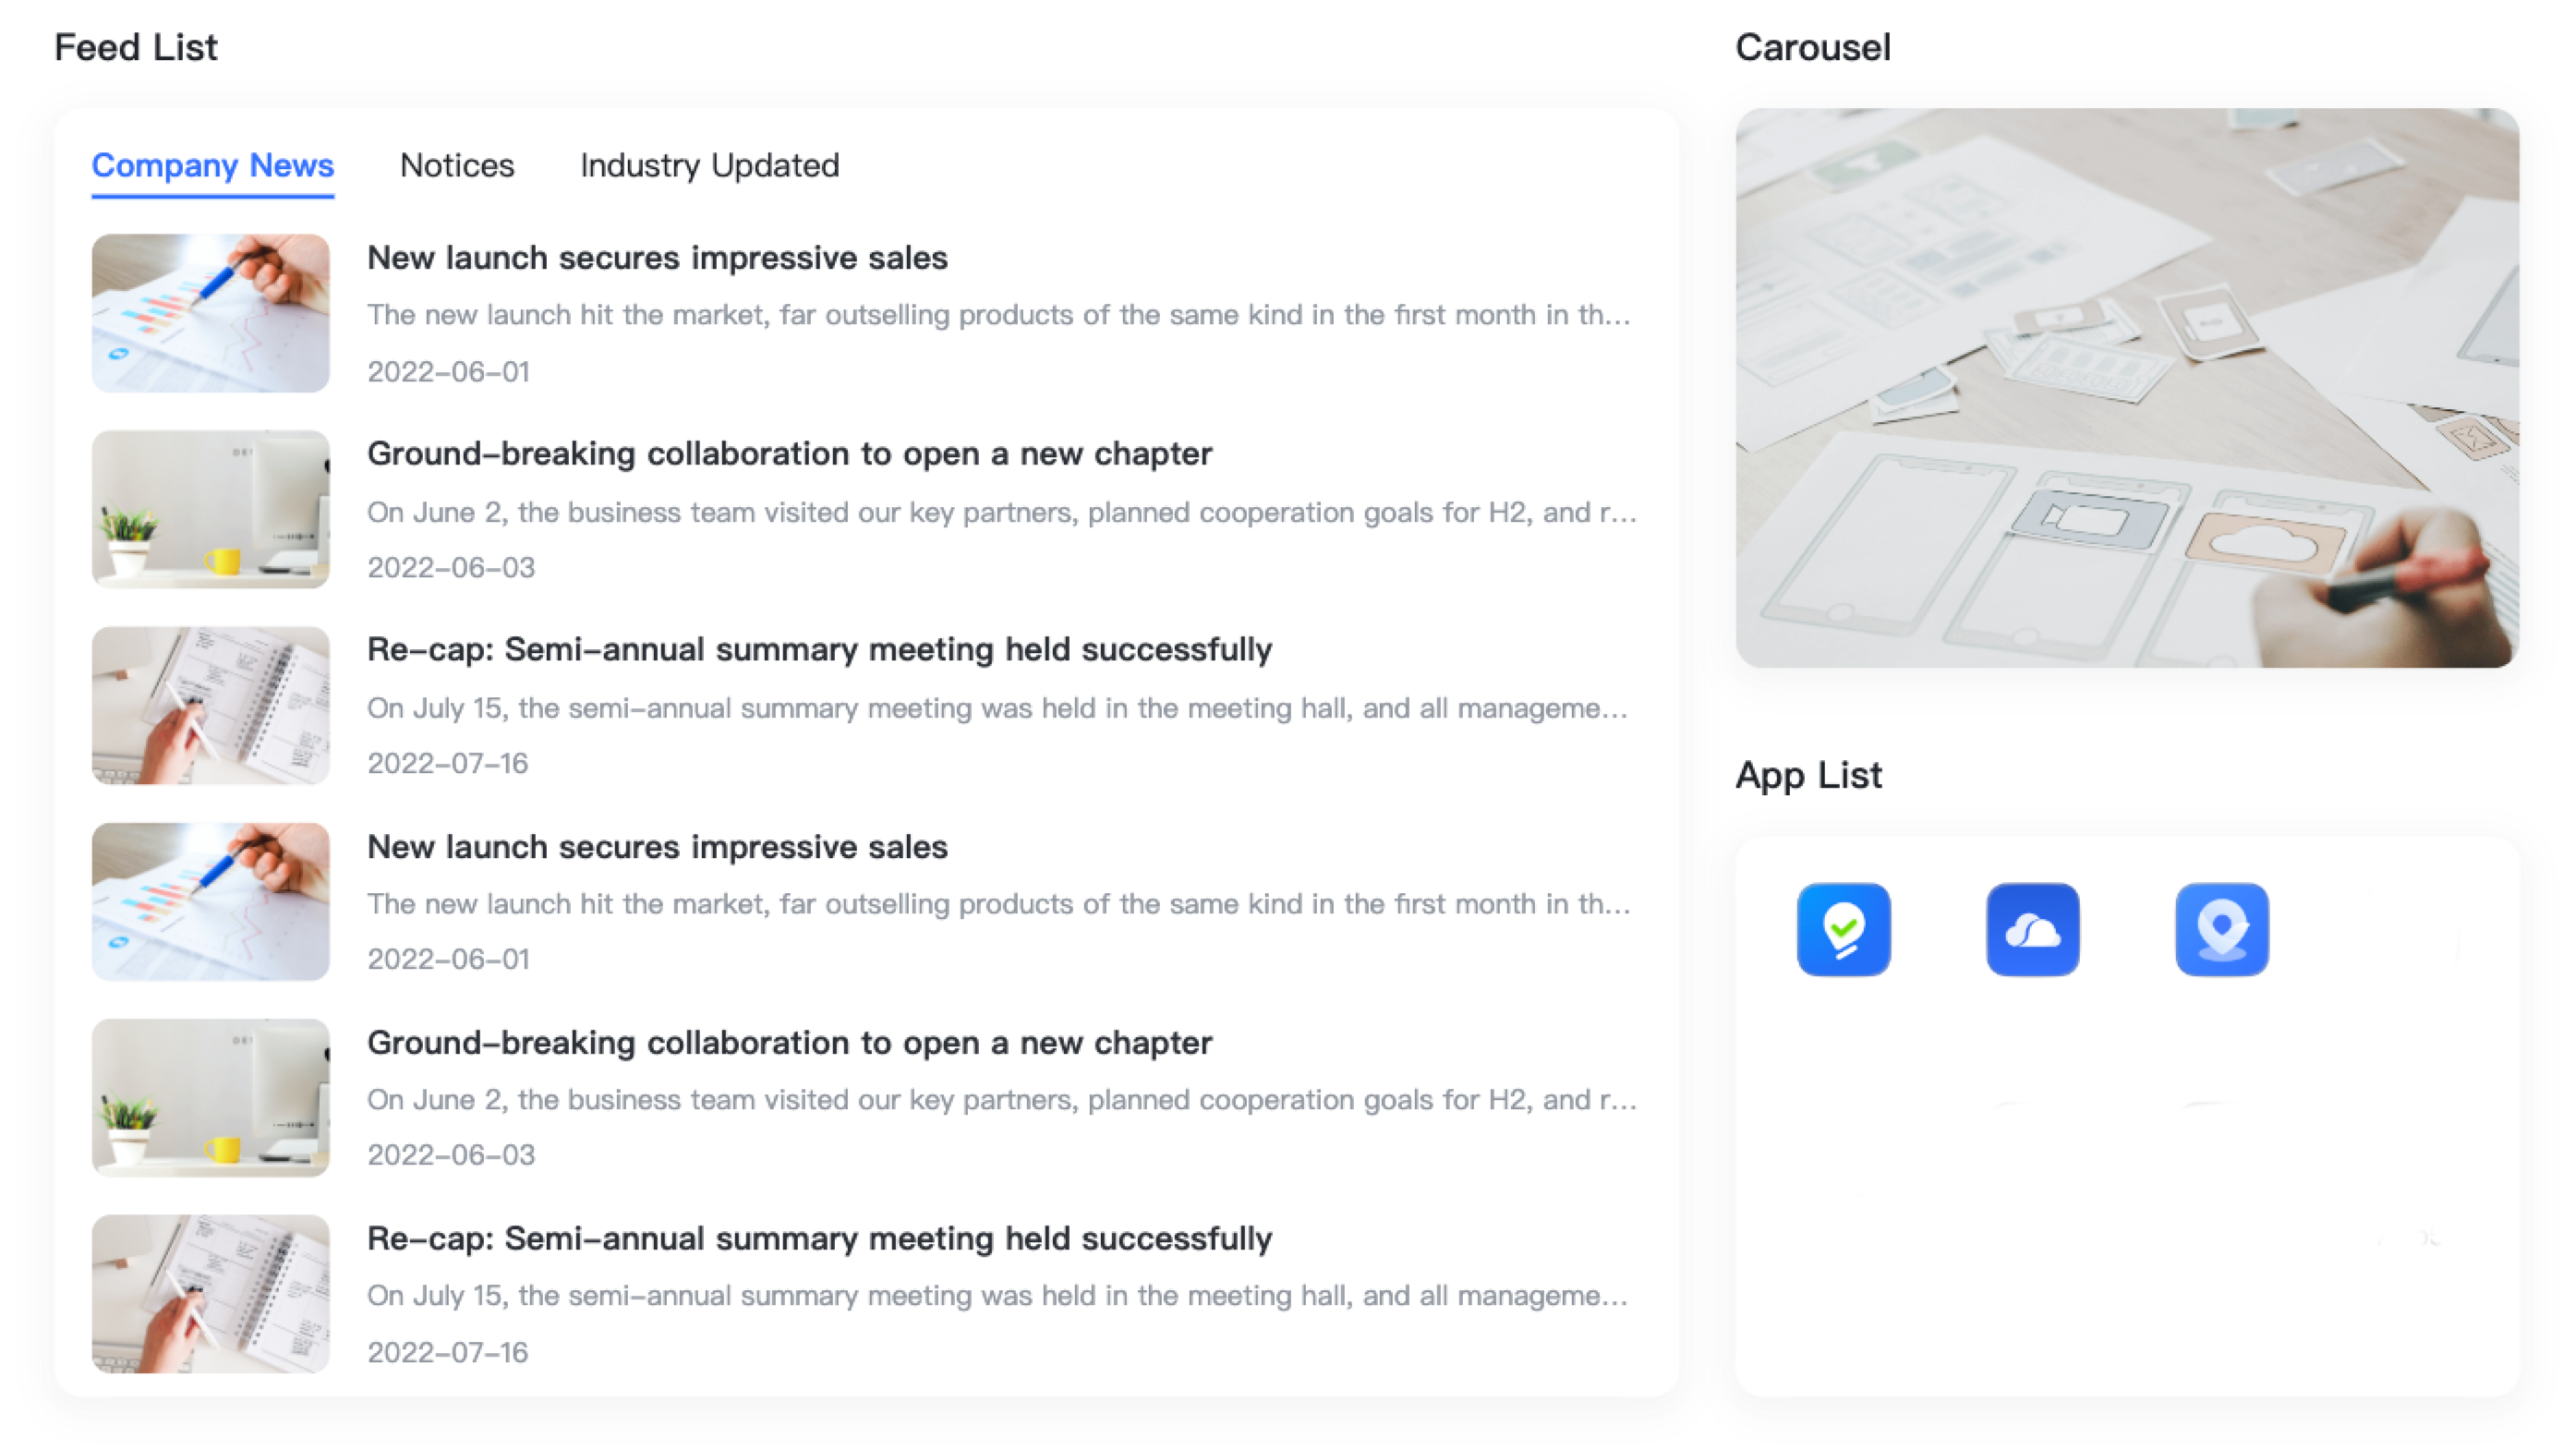The width and height of the screenshot is (2576, 1449).
Task: Click the second 2022-06-01 date, lower in the list
Action: [448, 960]
